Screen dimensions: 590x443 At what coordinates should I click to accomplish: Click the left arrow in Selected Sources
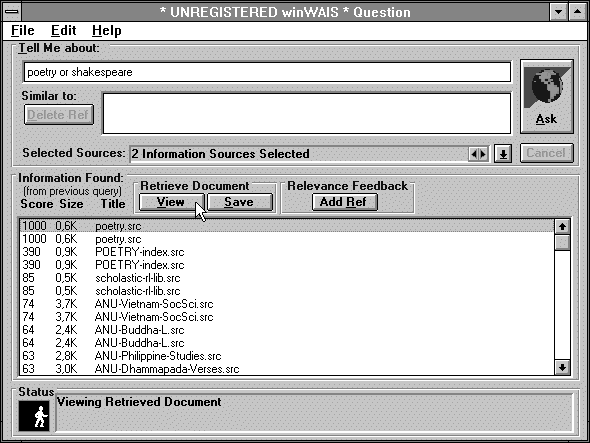point(473,154)
